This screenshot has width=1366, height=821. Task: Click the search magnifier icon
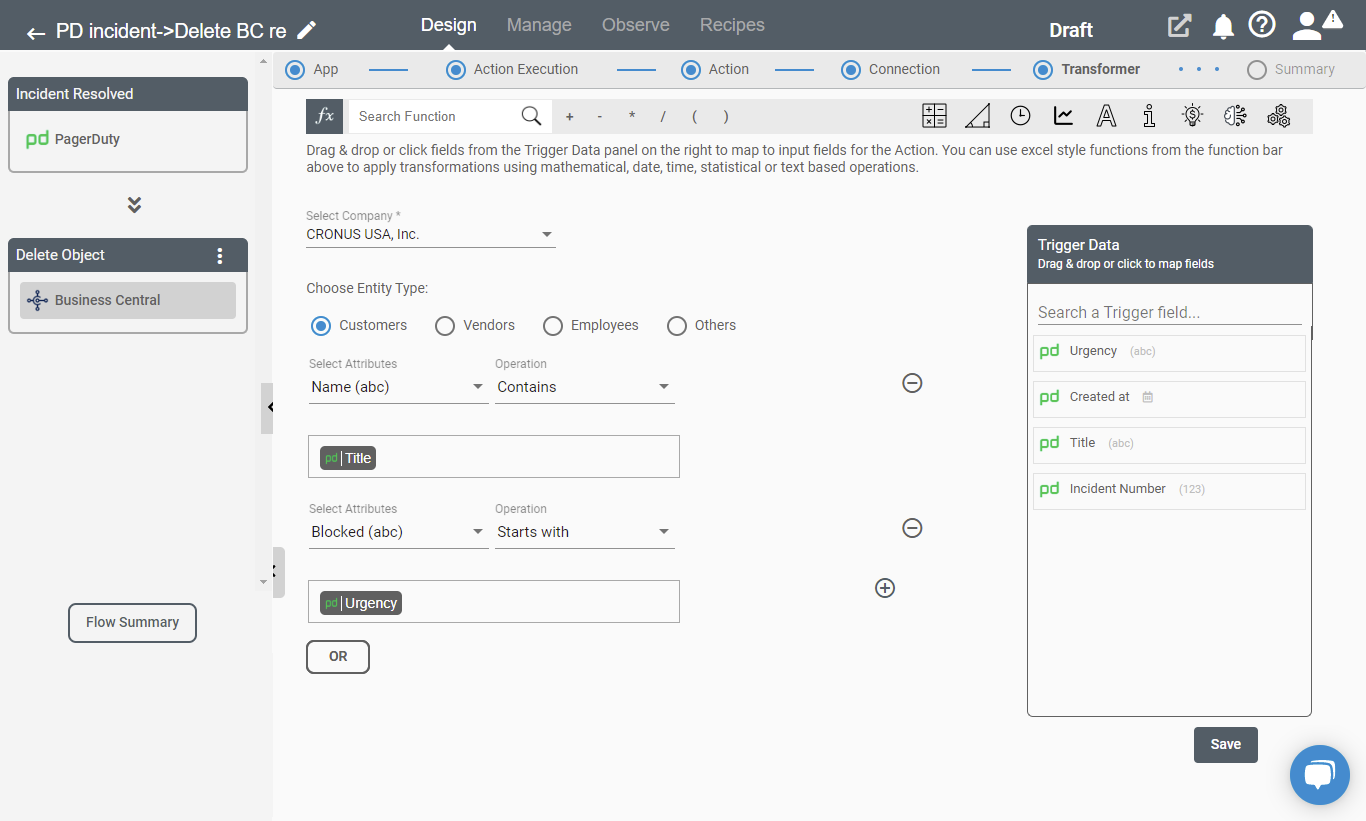click(532, 116)
